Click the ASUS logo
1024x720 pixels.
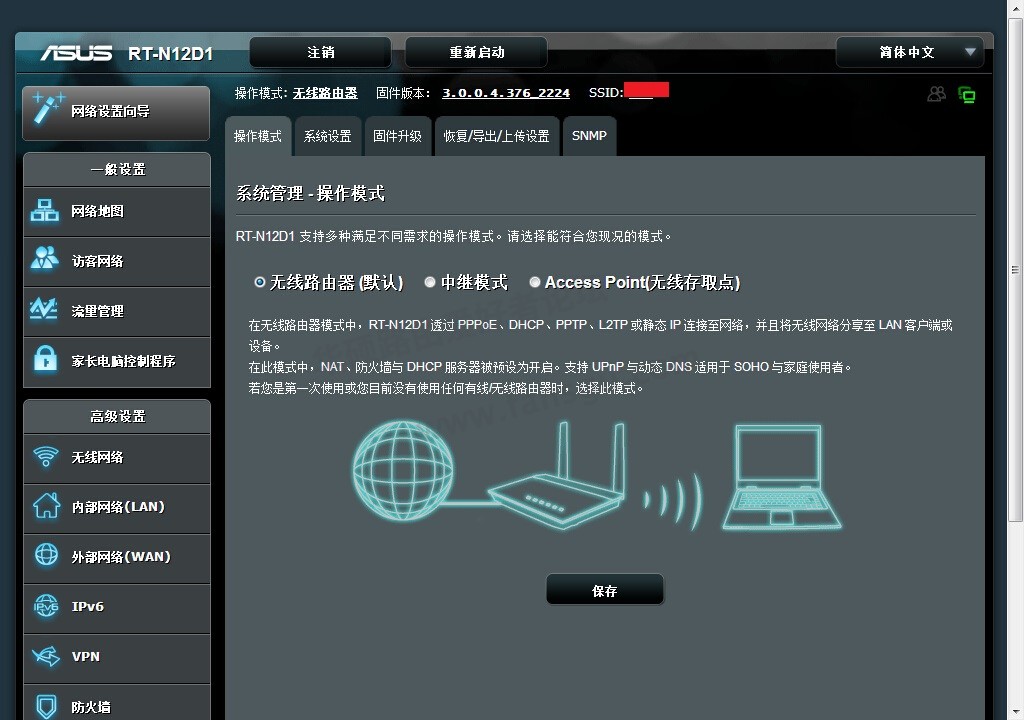tap(76, 53)
